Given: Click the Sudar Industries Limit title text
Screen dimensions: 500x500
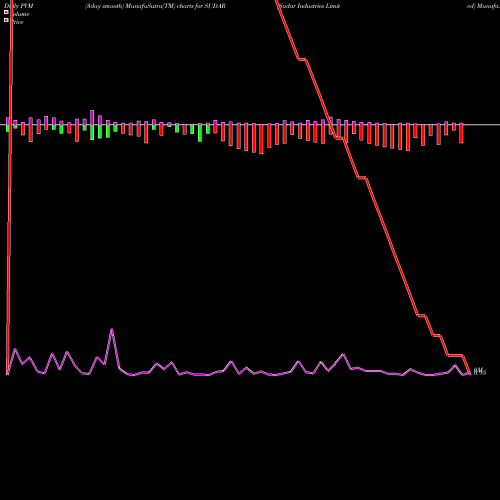Looking at the screenshot, I should 310,6.
